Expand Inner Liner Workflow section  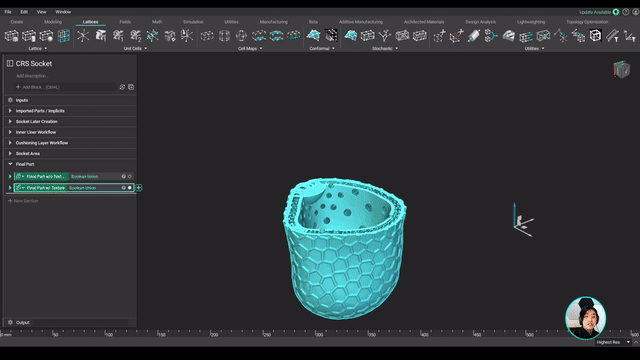[10, 132]
